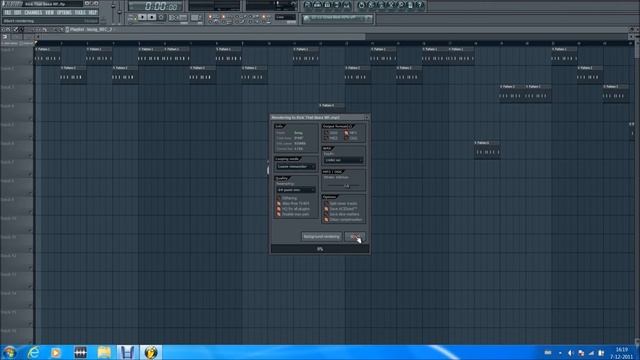The width and height of the screenshot is (640, 360).
Task: Toggle HQ for all plugins checkbox
Action: click(x=279, y=209)
